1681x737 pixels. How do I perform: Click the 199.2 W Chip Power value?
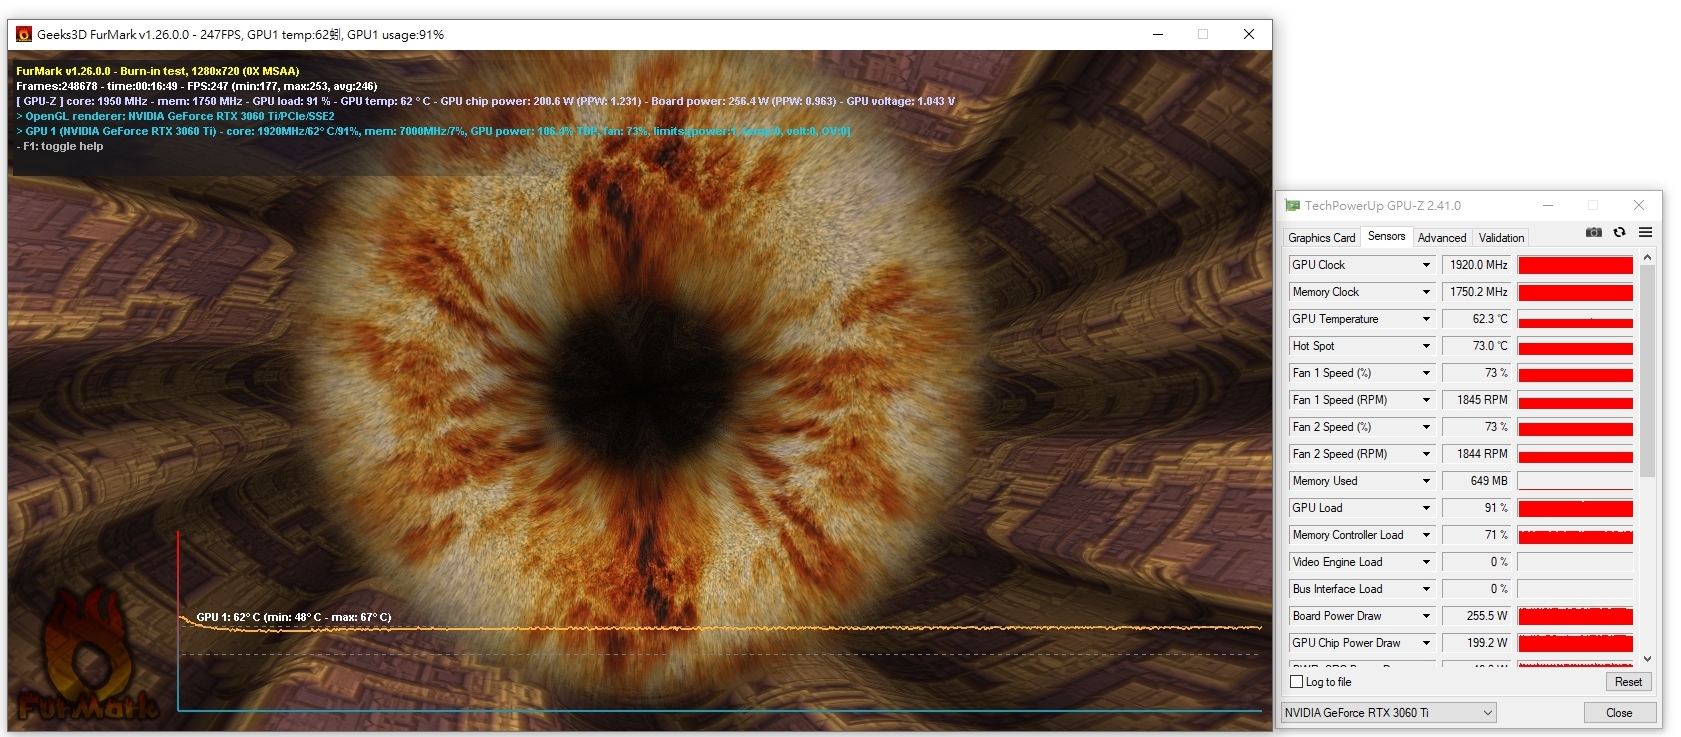[x=1477, y=643]
